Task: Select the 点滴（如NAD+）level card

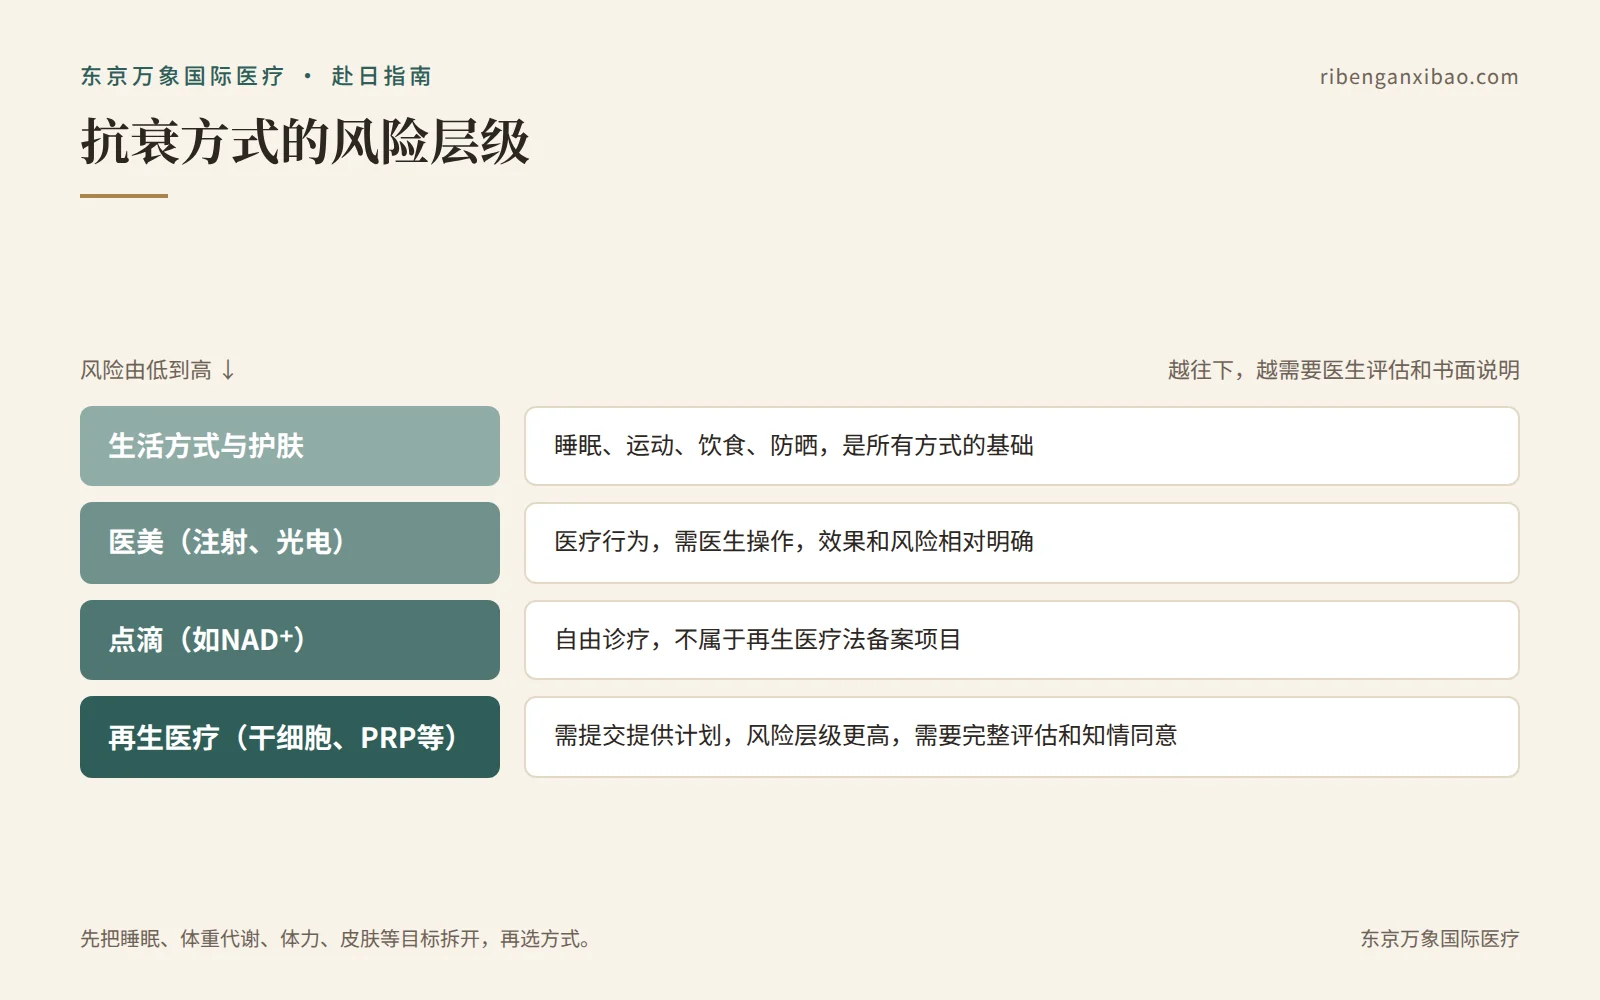Action: 290,640
